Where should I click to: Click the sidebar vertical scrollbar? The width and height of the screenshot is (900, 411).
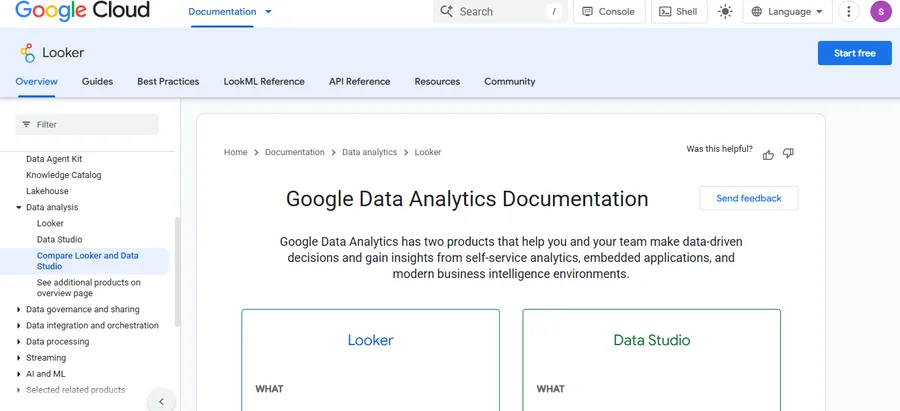pyautogui.click(x=177, y=272)
